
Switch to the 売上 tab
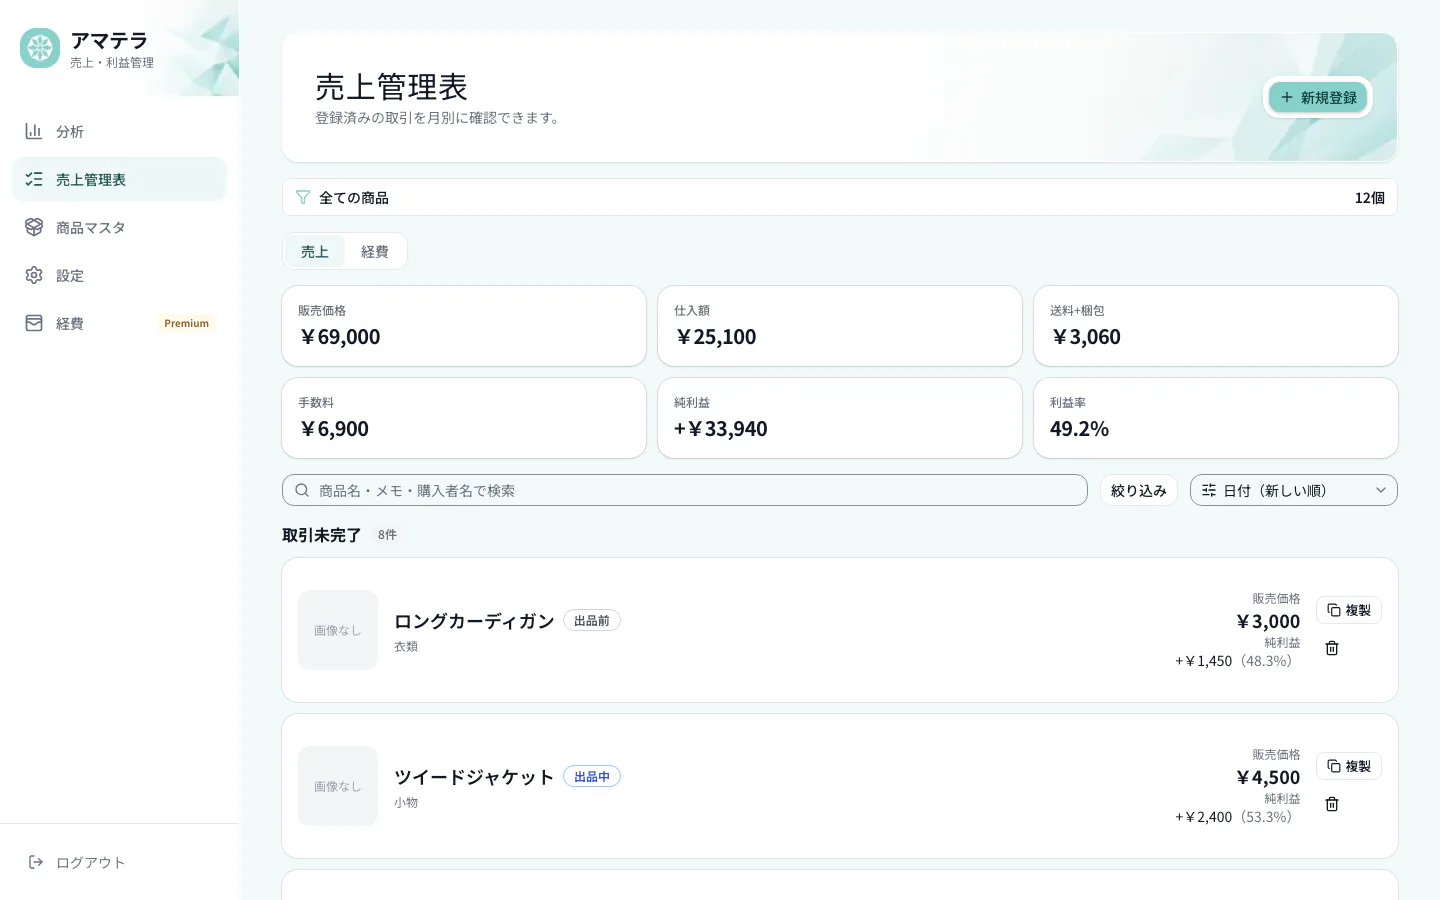pyautogui.click(x=315, y=251)
